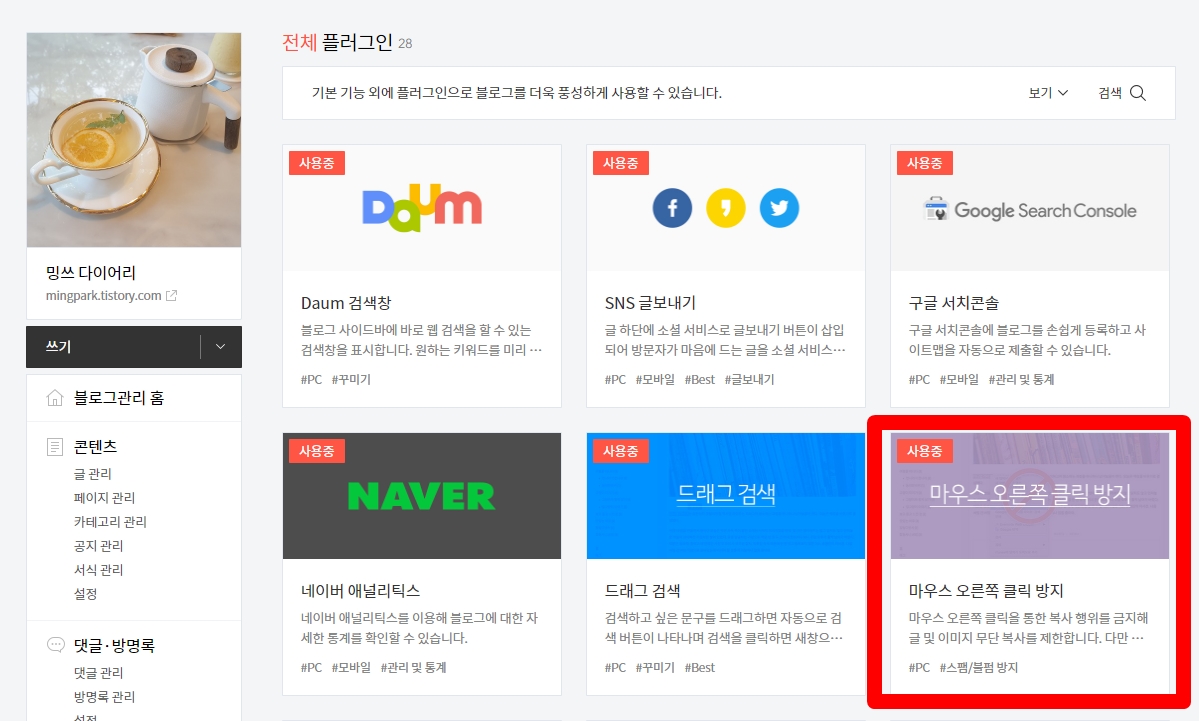Click the NAVER logo banner
The height and width of the screenshot is (721, 1199).
pyautogui.click(x=422, y=496)
